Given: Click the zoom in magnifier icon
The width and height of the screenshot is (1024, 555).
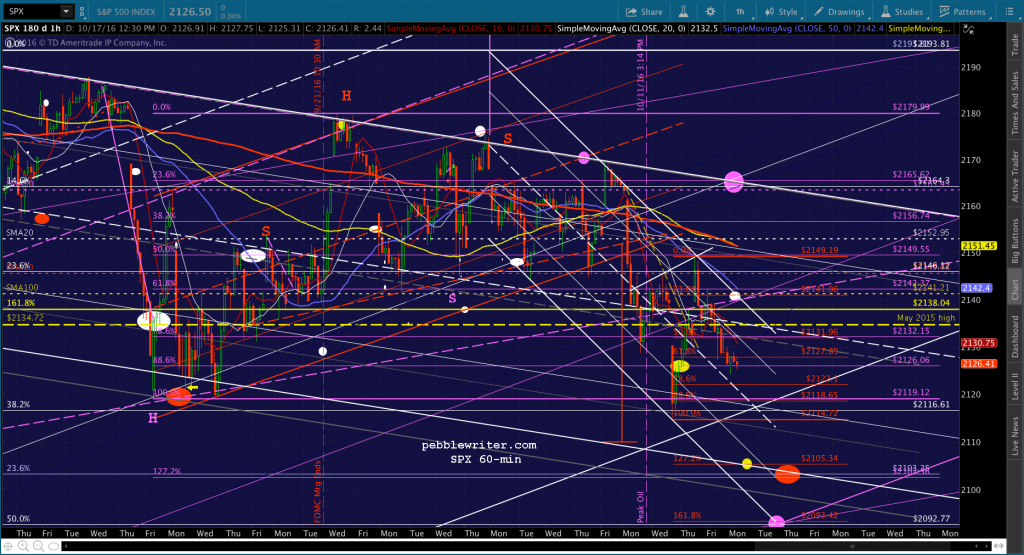Looking at the screenshot, I should [x=24, y=546].
